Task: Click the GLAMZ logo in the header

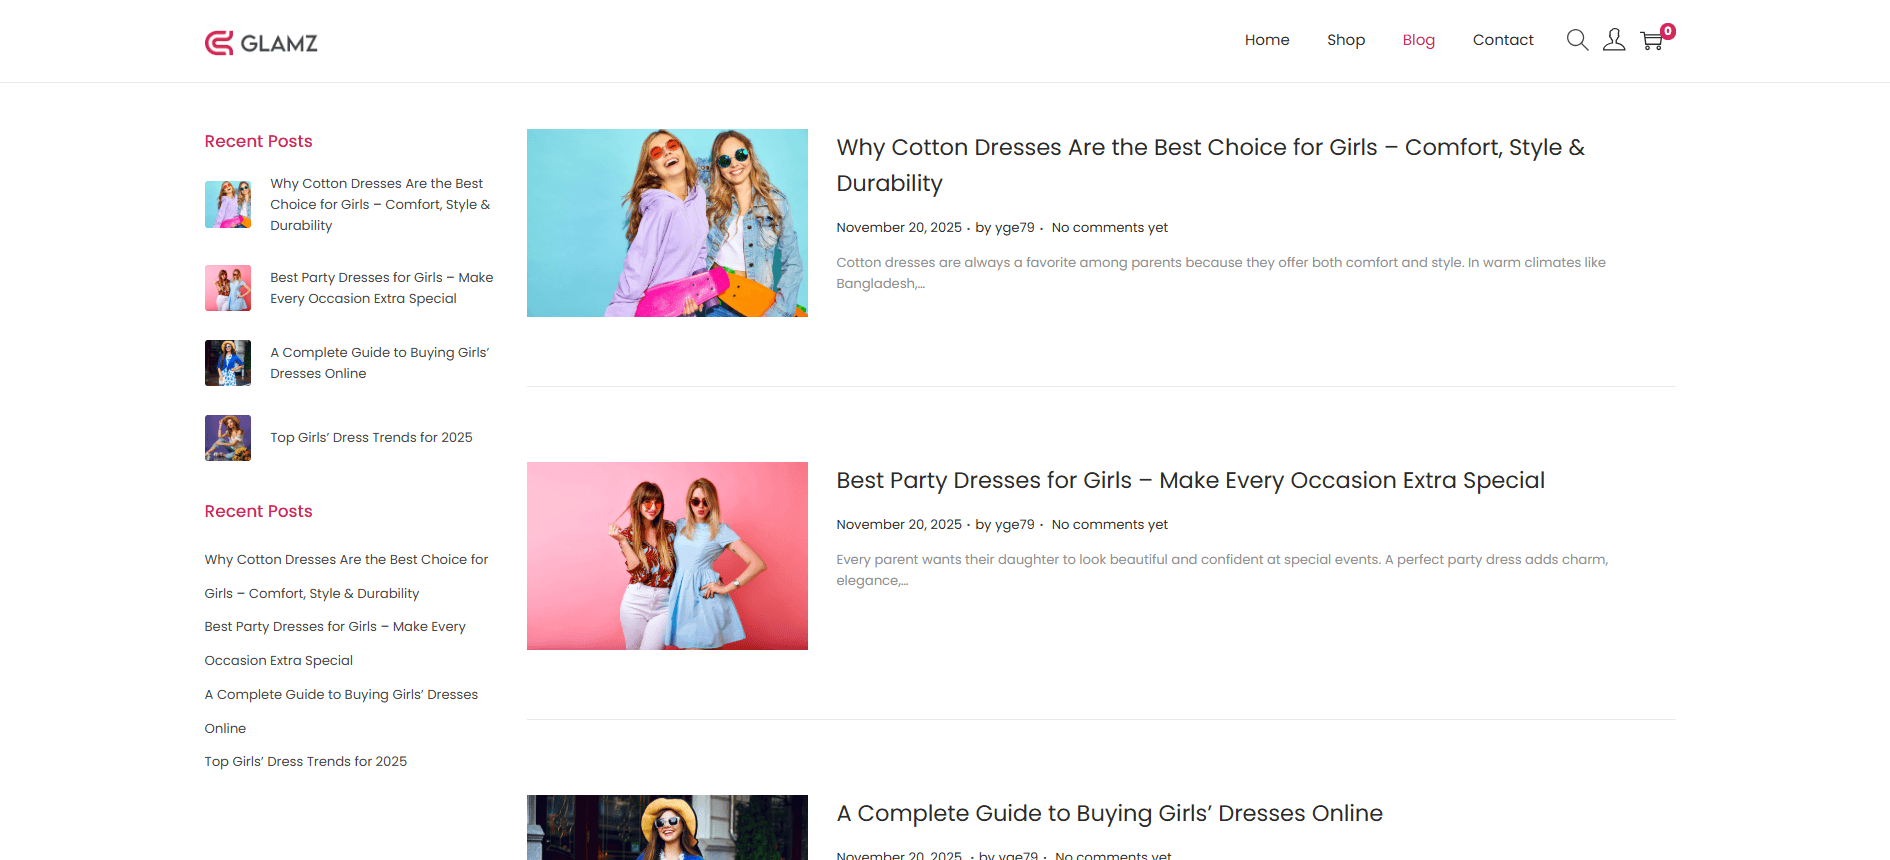Action: pyautogui.click(x=261, y=42)
